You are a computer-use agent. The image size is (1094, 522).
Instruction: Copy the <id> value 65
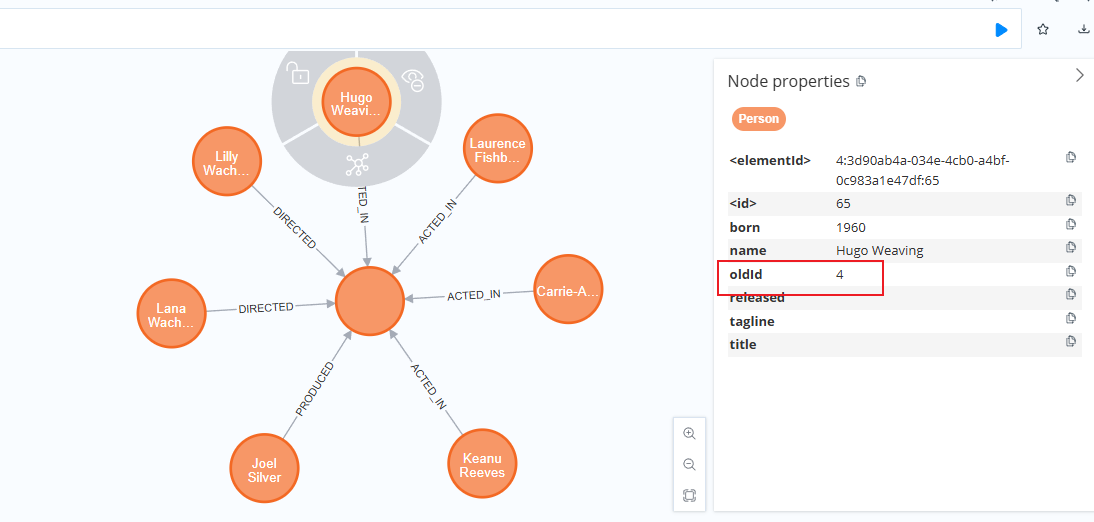pyautogui.click(x=1071, y=201)
